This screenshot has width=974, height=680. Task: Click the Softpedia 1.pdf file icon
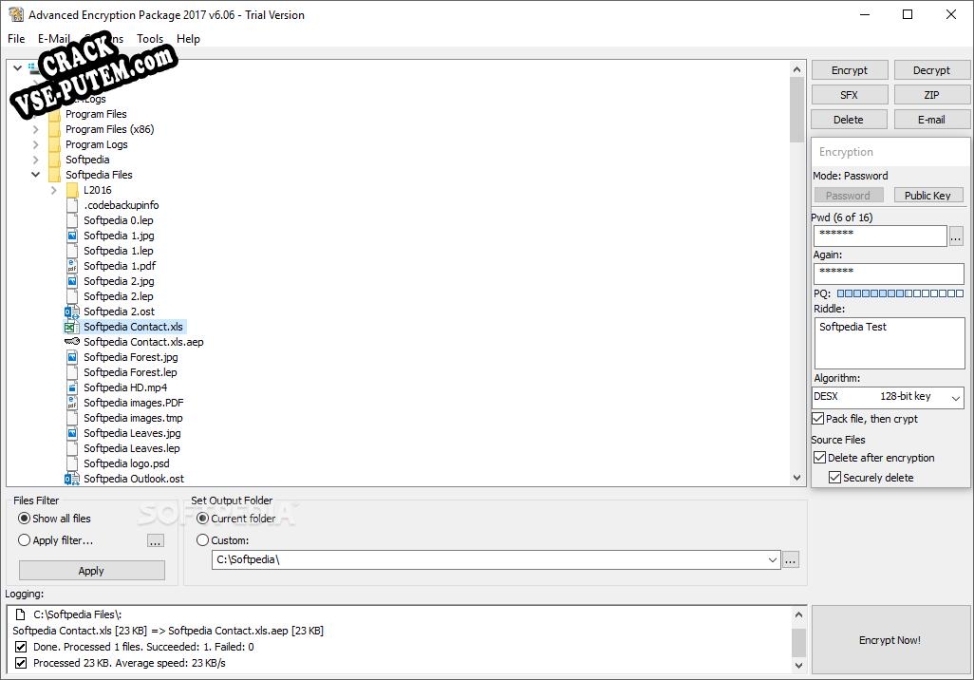(72, 266)
